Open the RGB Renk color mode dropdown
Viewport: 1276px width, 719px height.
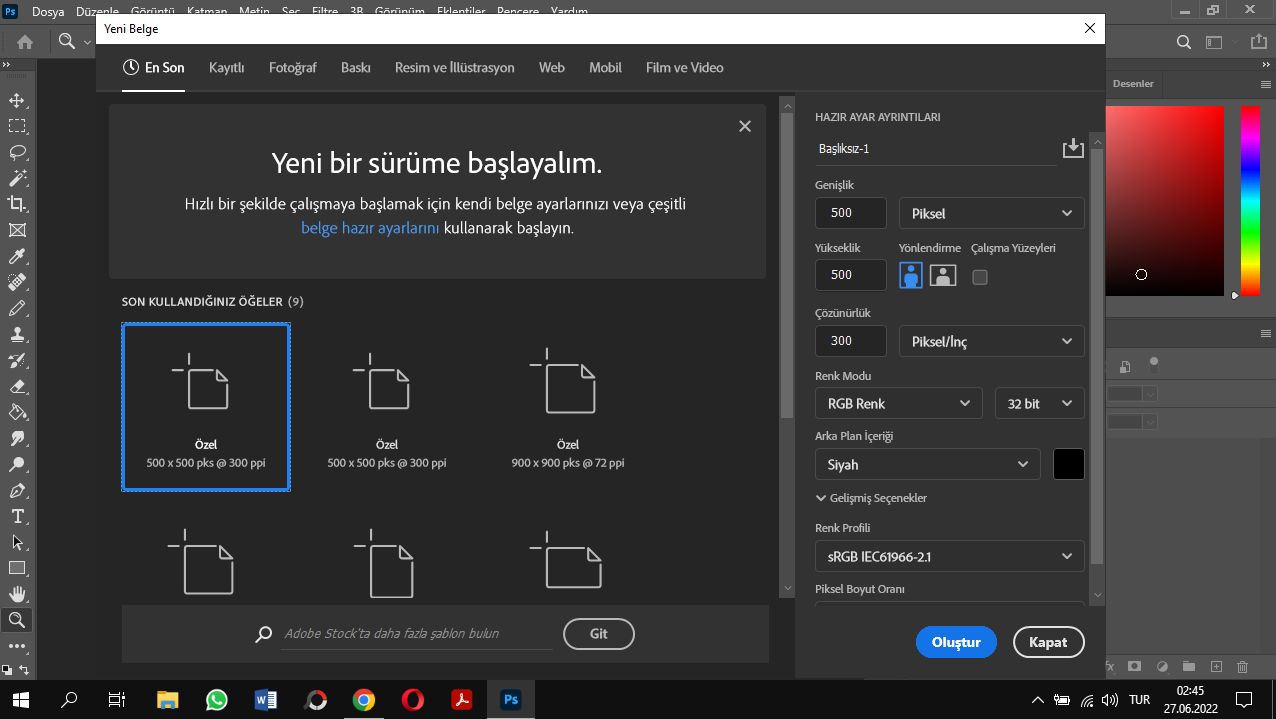(x=898, y=404)
